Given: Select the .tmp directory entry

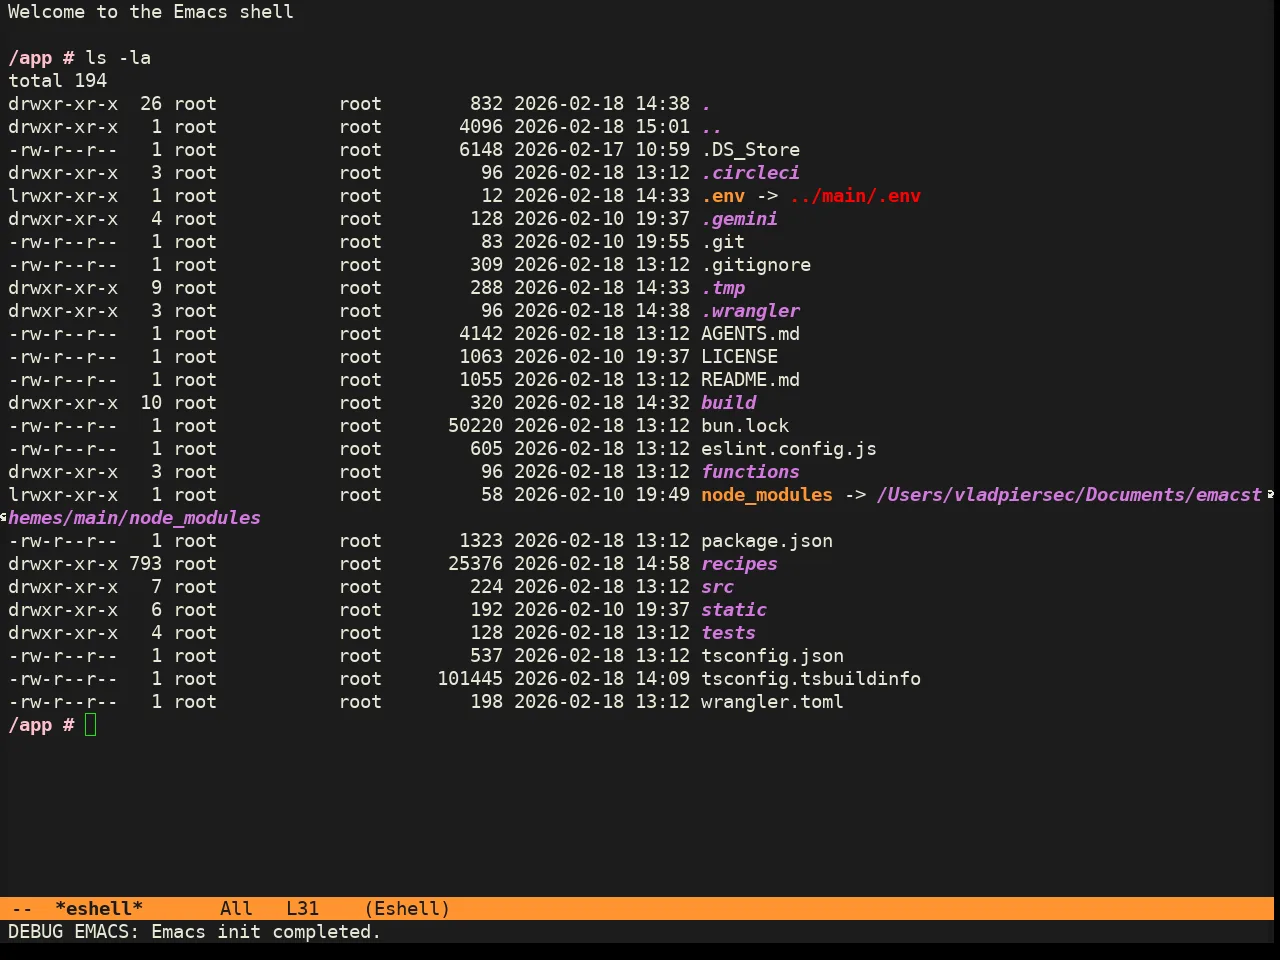Looking at the screenshot, I should click(723, 288).
